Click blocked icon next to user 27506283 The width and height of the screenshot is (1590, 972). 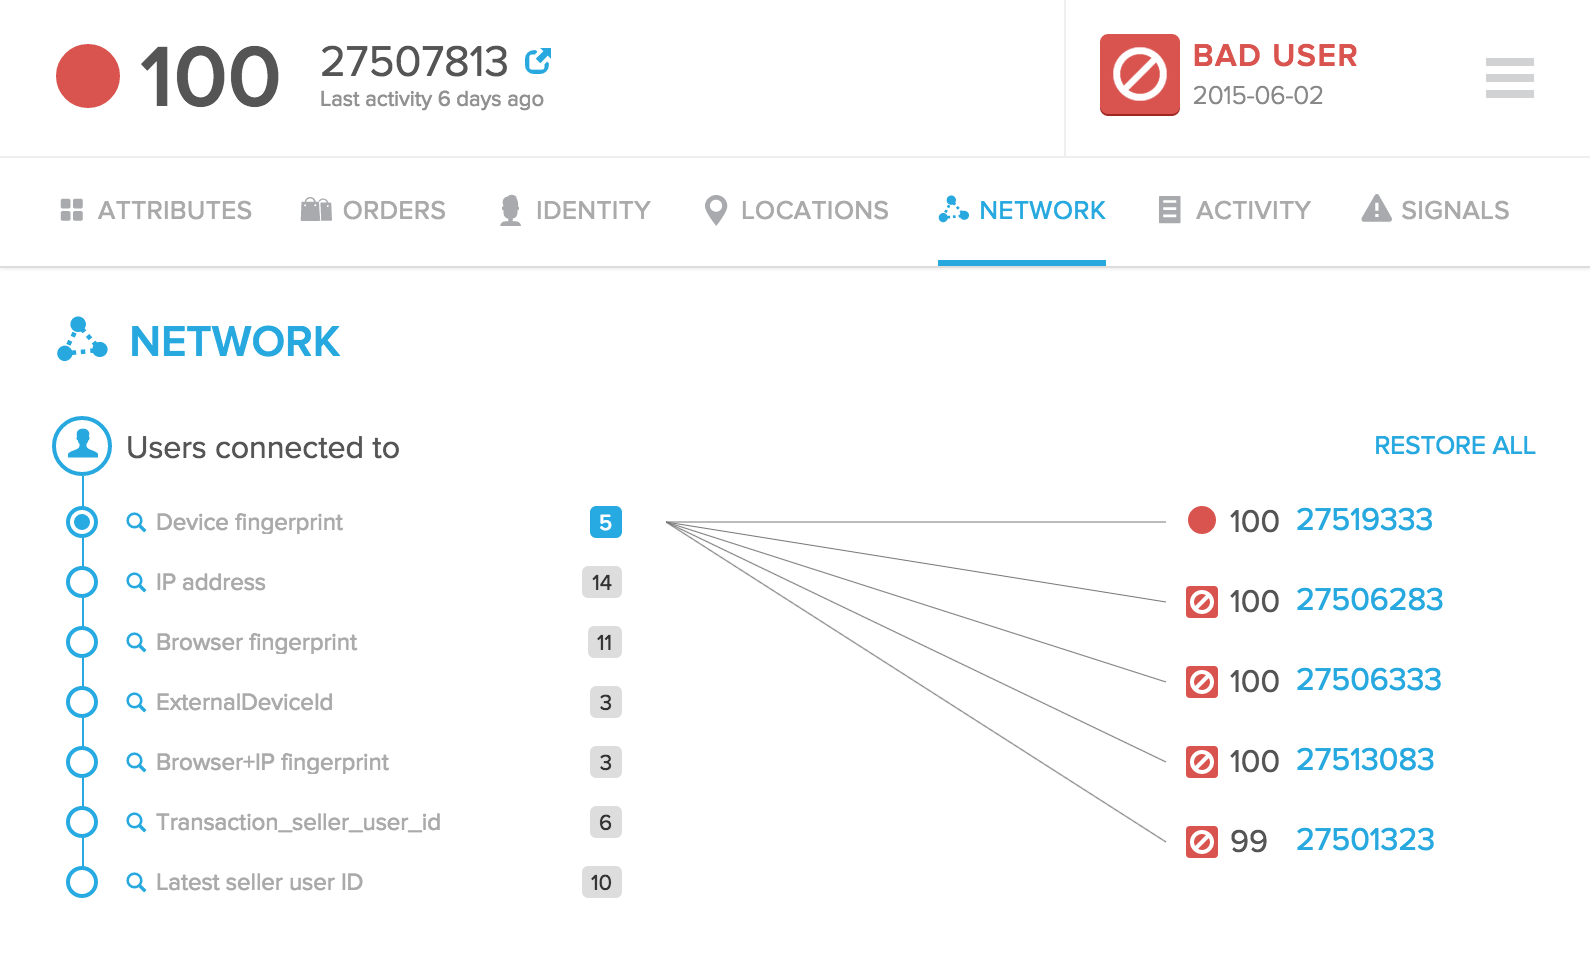(x=1201, y=602)
